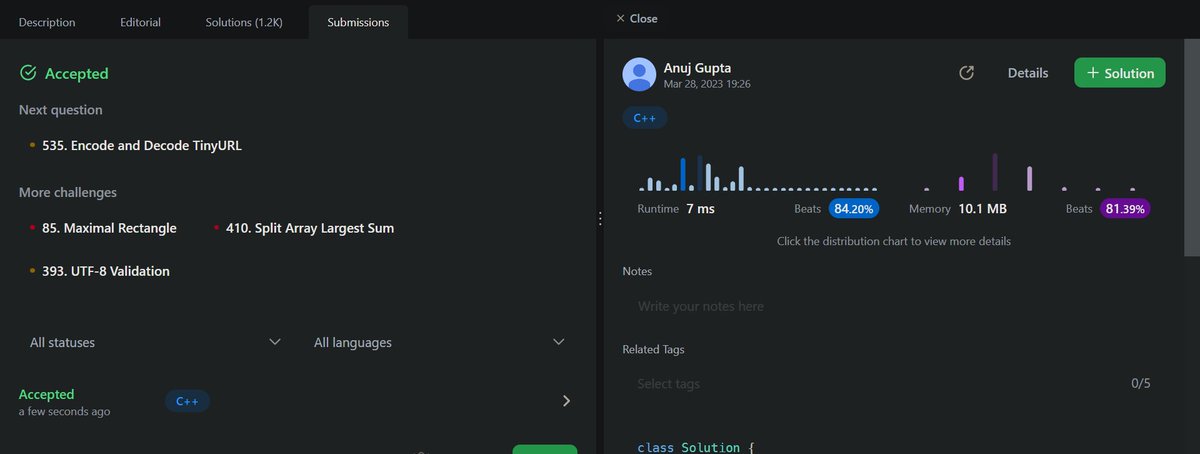Click the green Solution button
This screenshot has width=1200, height=454.
pos(1120,73)
